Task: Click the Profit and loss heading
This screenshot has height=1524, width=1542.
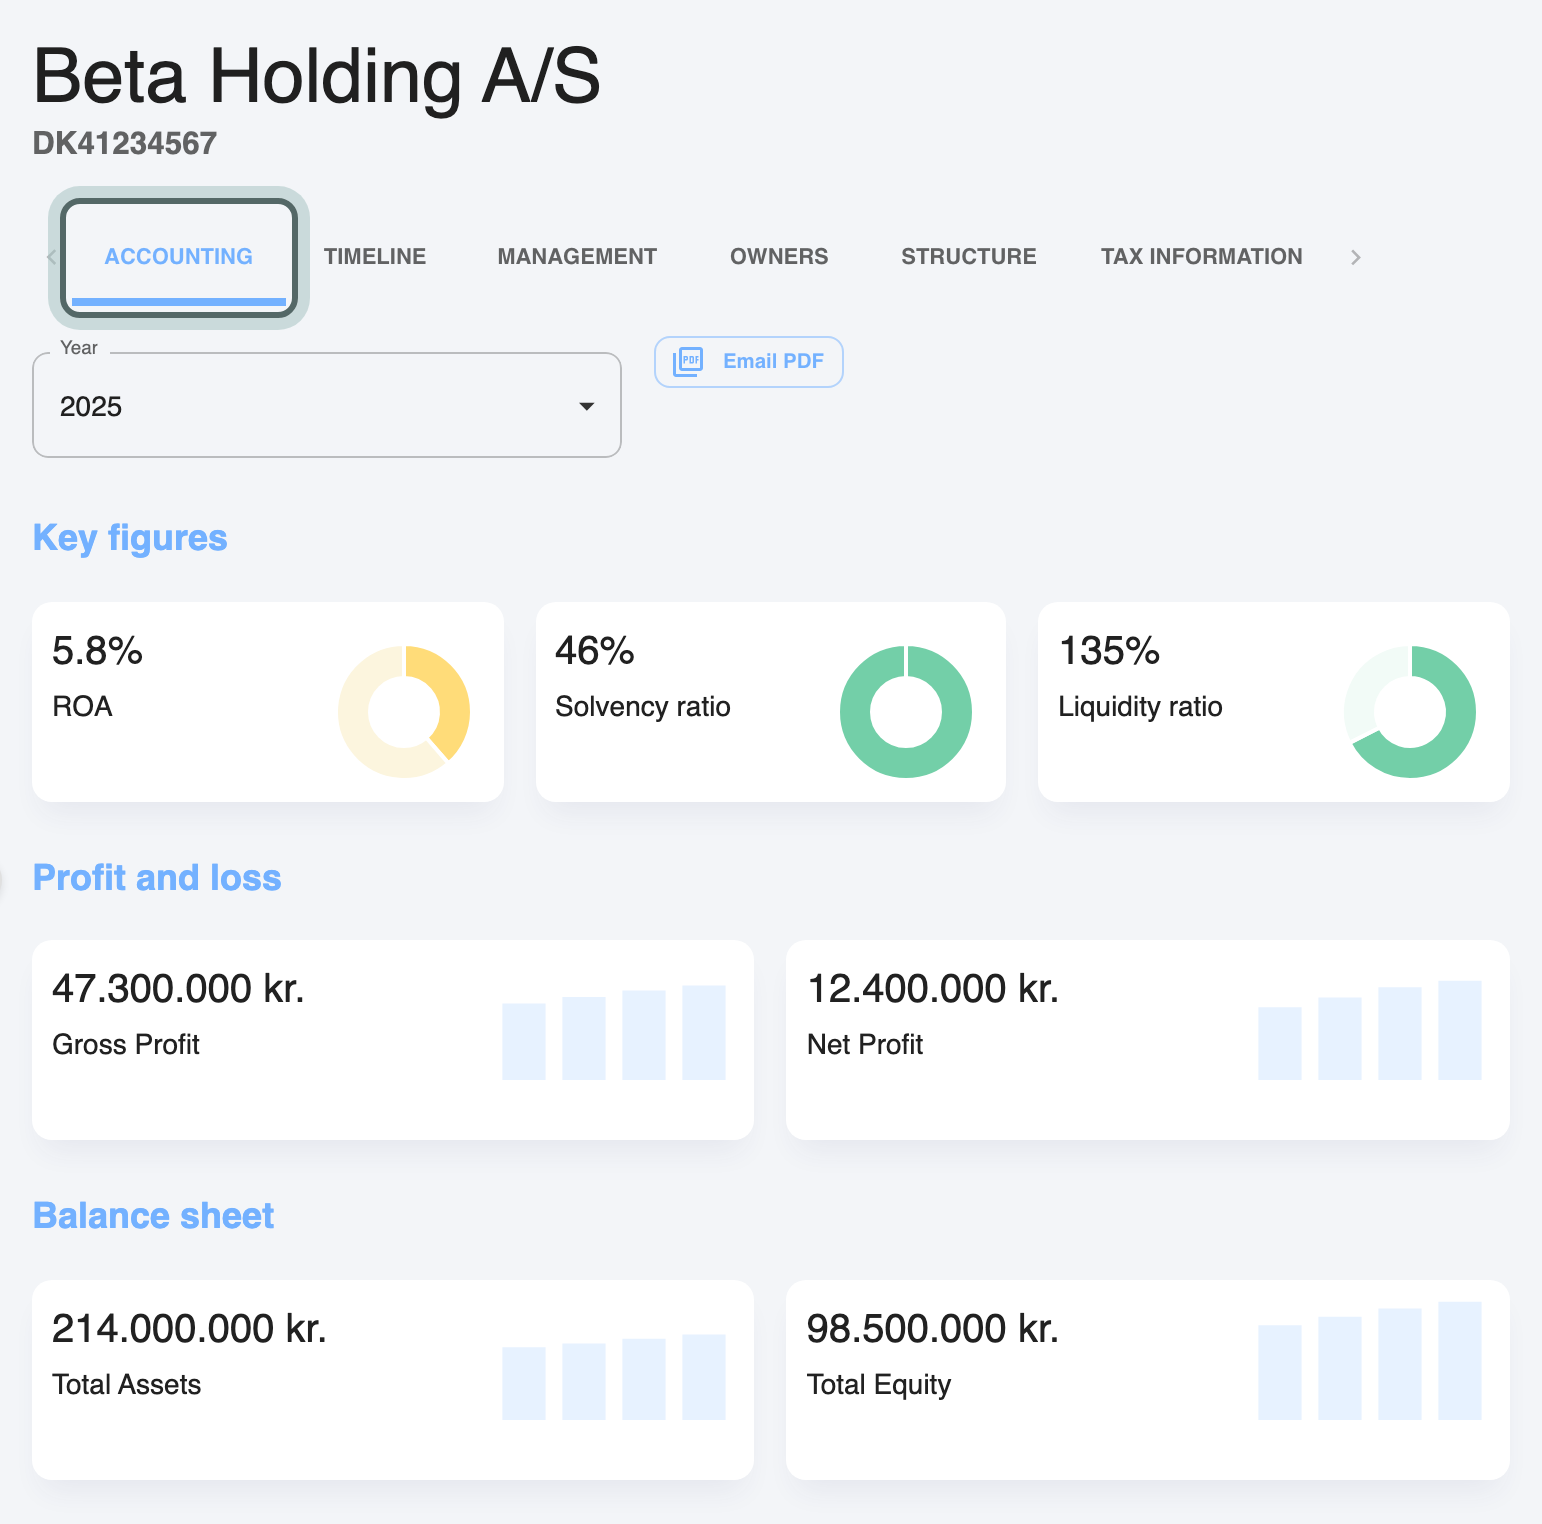Action: tap(157, 878)
